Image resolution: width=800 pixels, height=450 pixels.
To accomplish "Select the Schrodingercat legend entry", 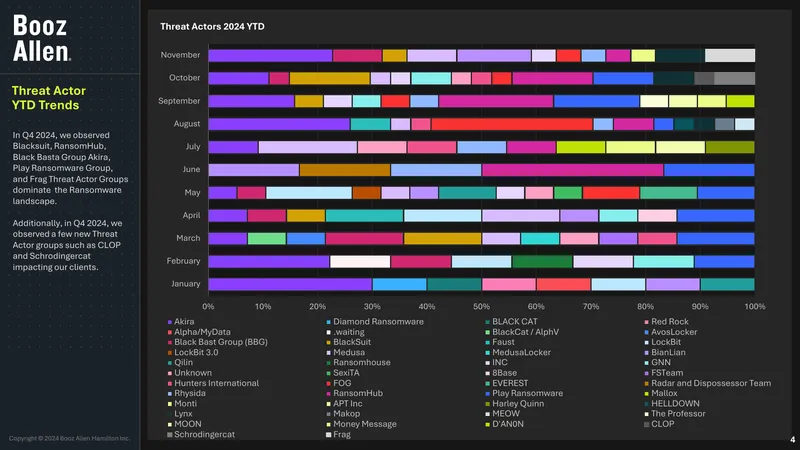I will coord(201,435).
